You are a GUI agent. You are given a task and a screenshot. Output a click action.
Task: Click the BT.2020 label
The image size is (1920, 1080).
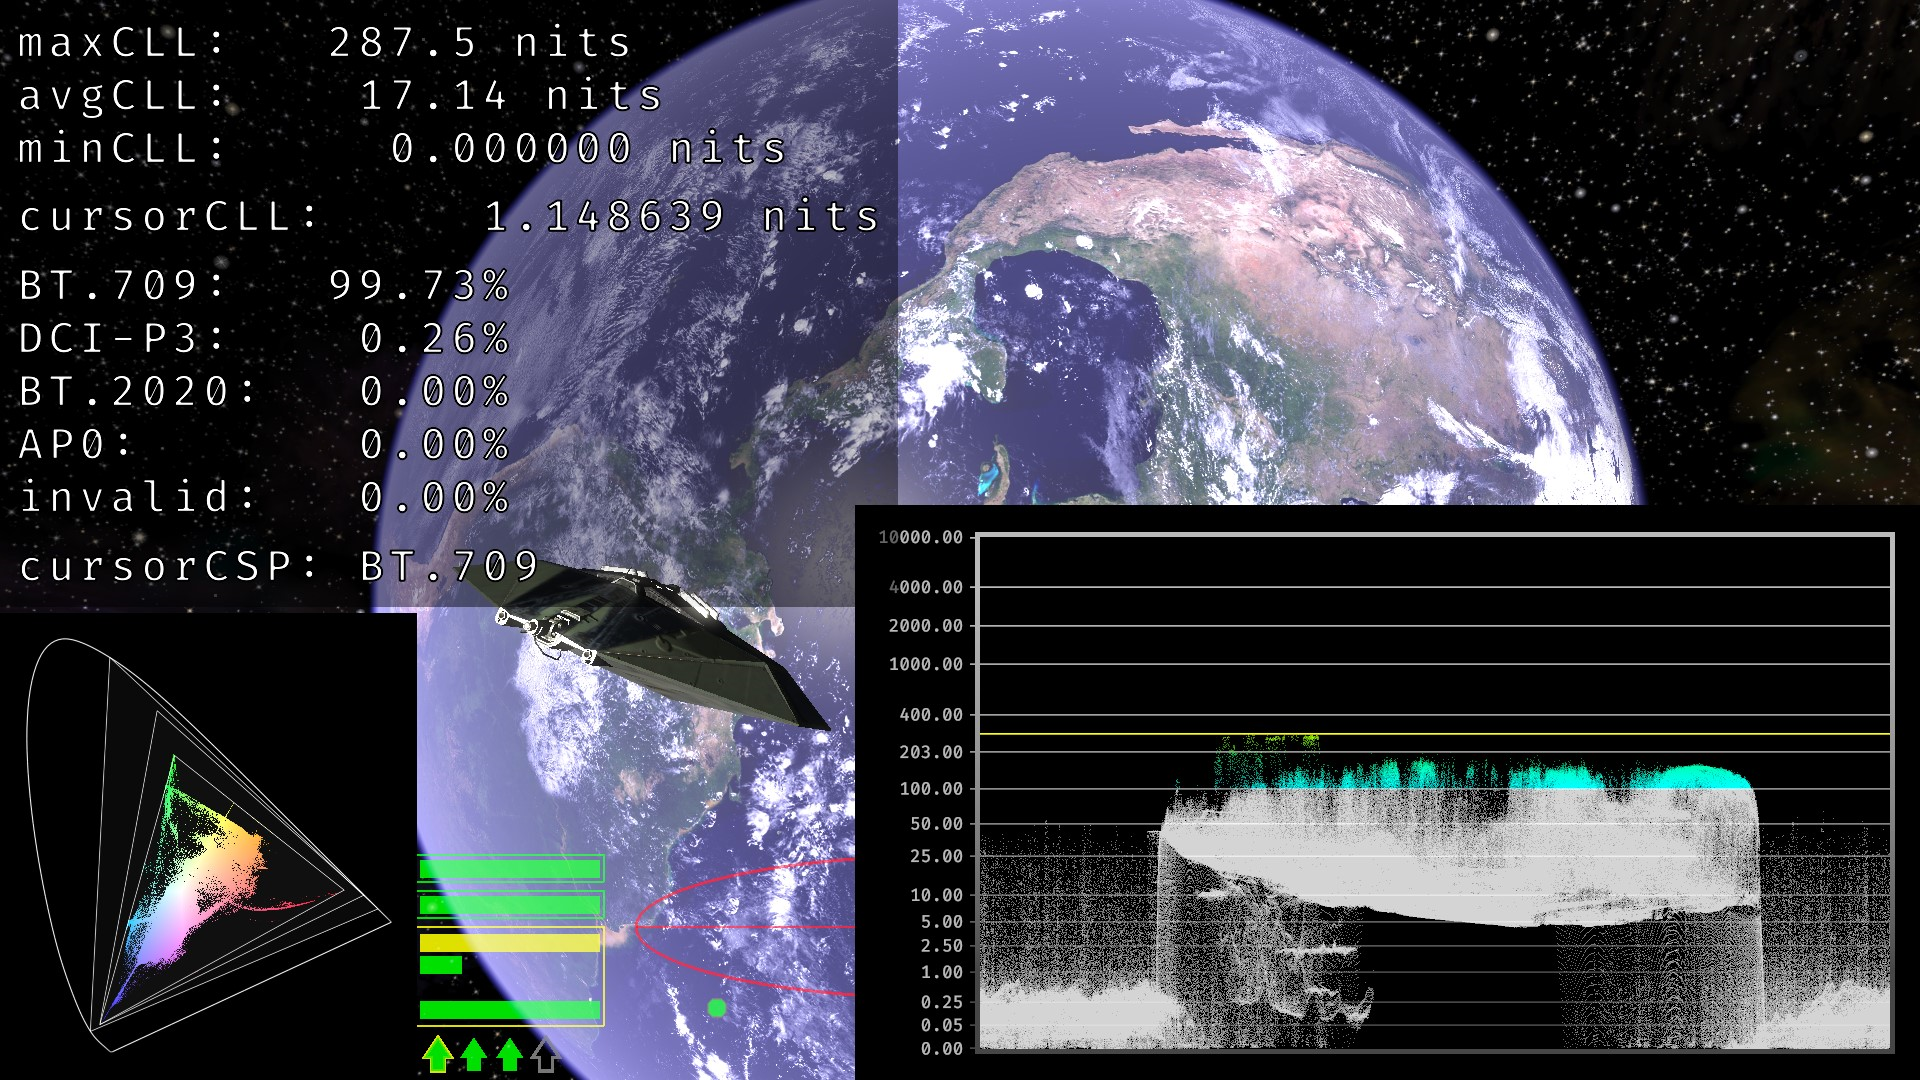(138, 392)
